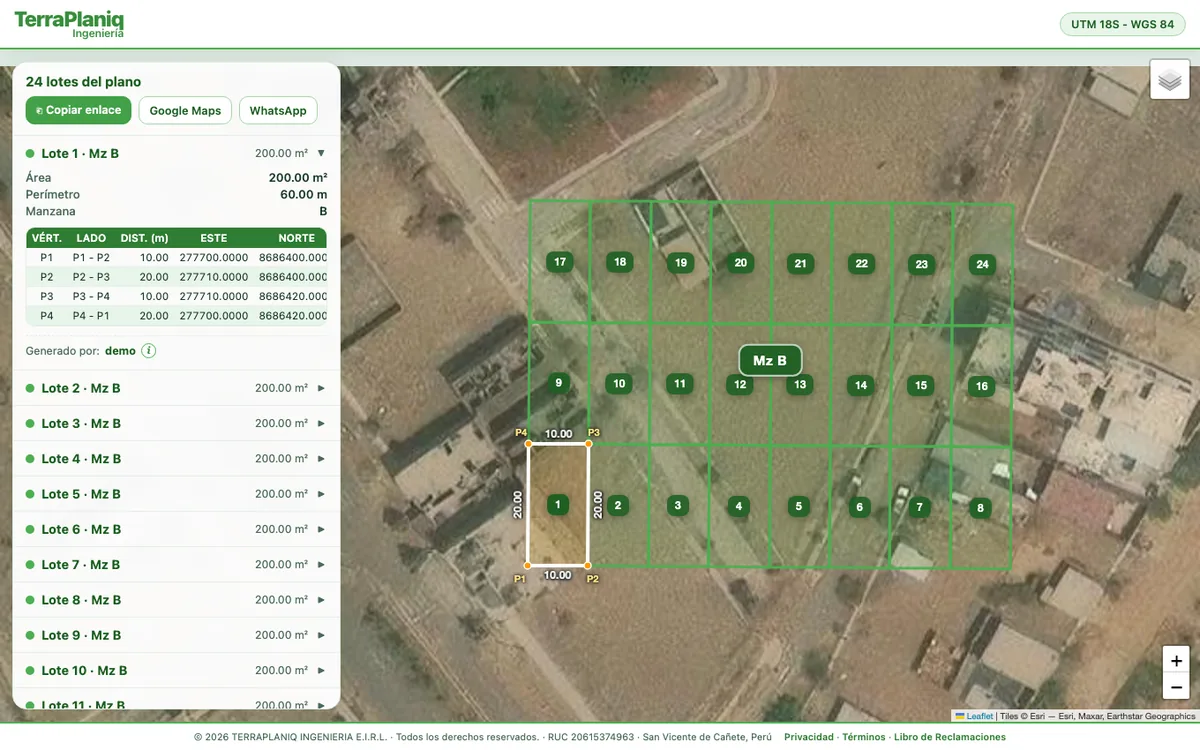Screen dimensions: 1200x750
Task: Click vertex P3 on the map
Action: click(587, 444)
